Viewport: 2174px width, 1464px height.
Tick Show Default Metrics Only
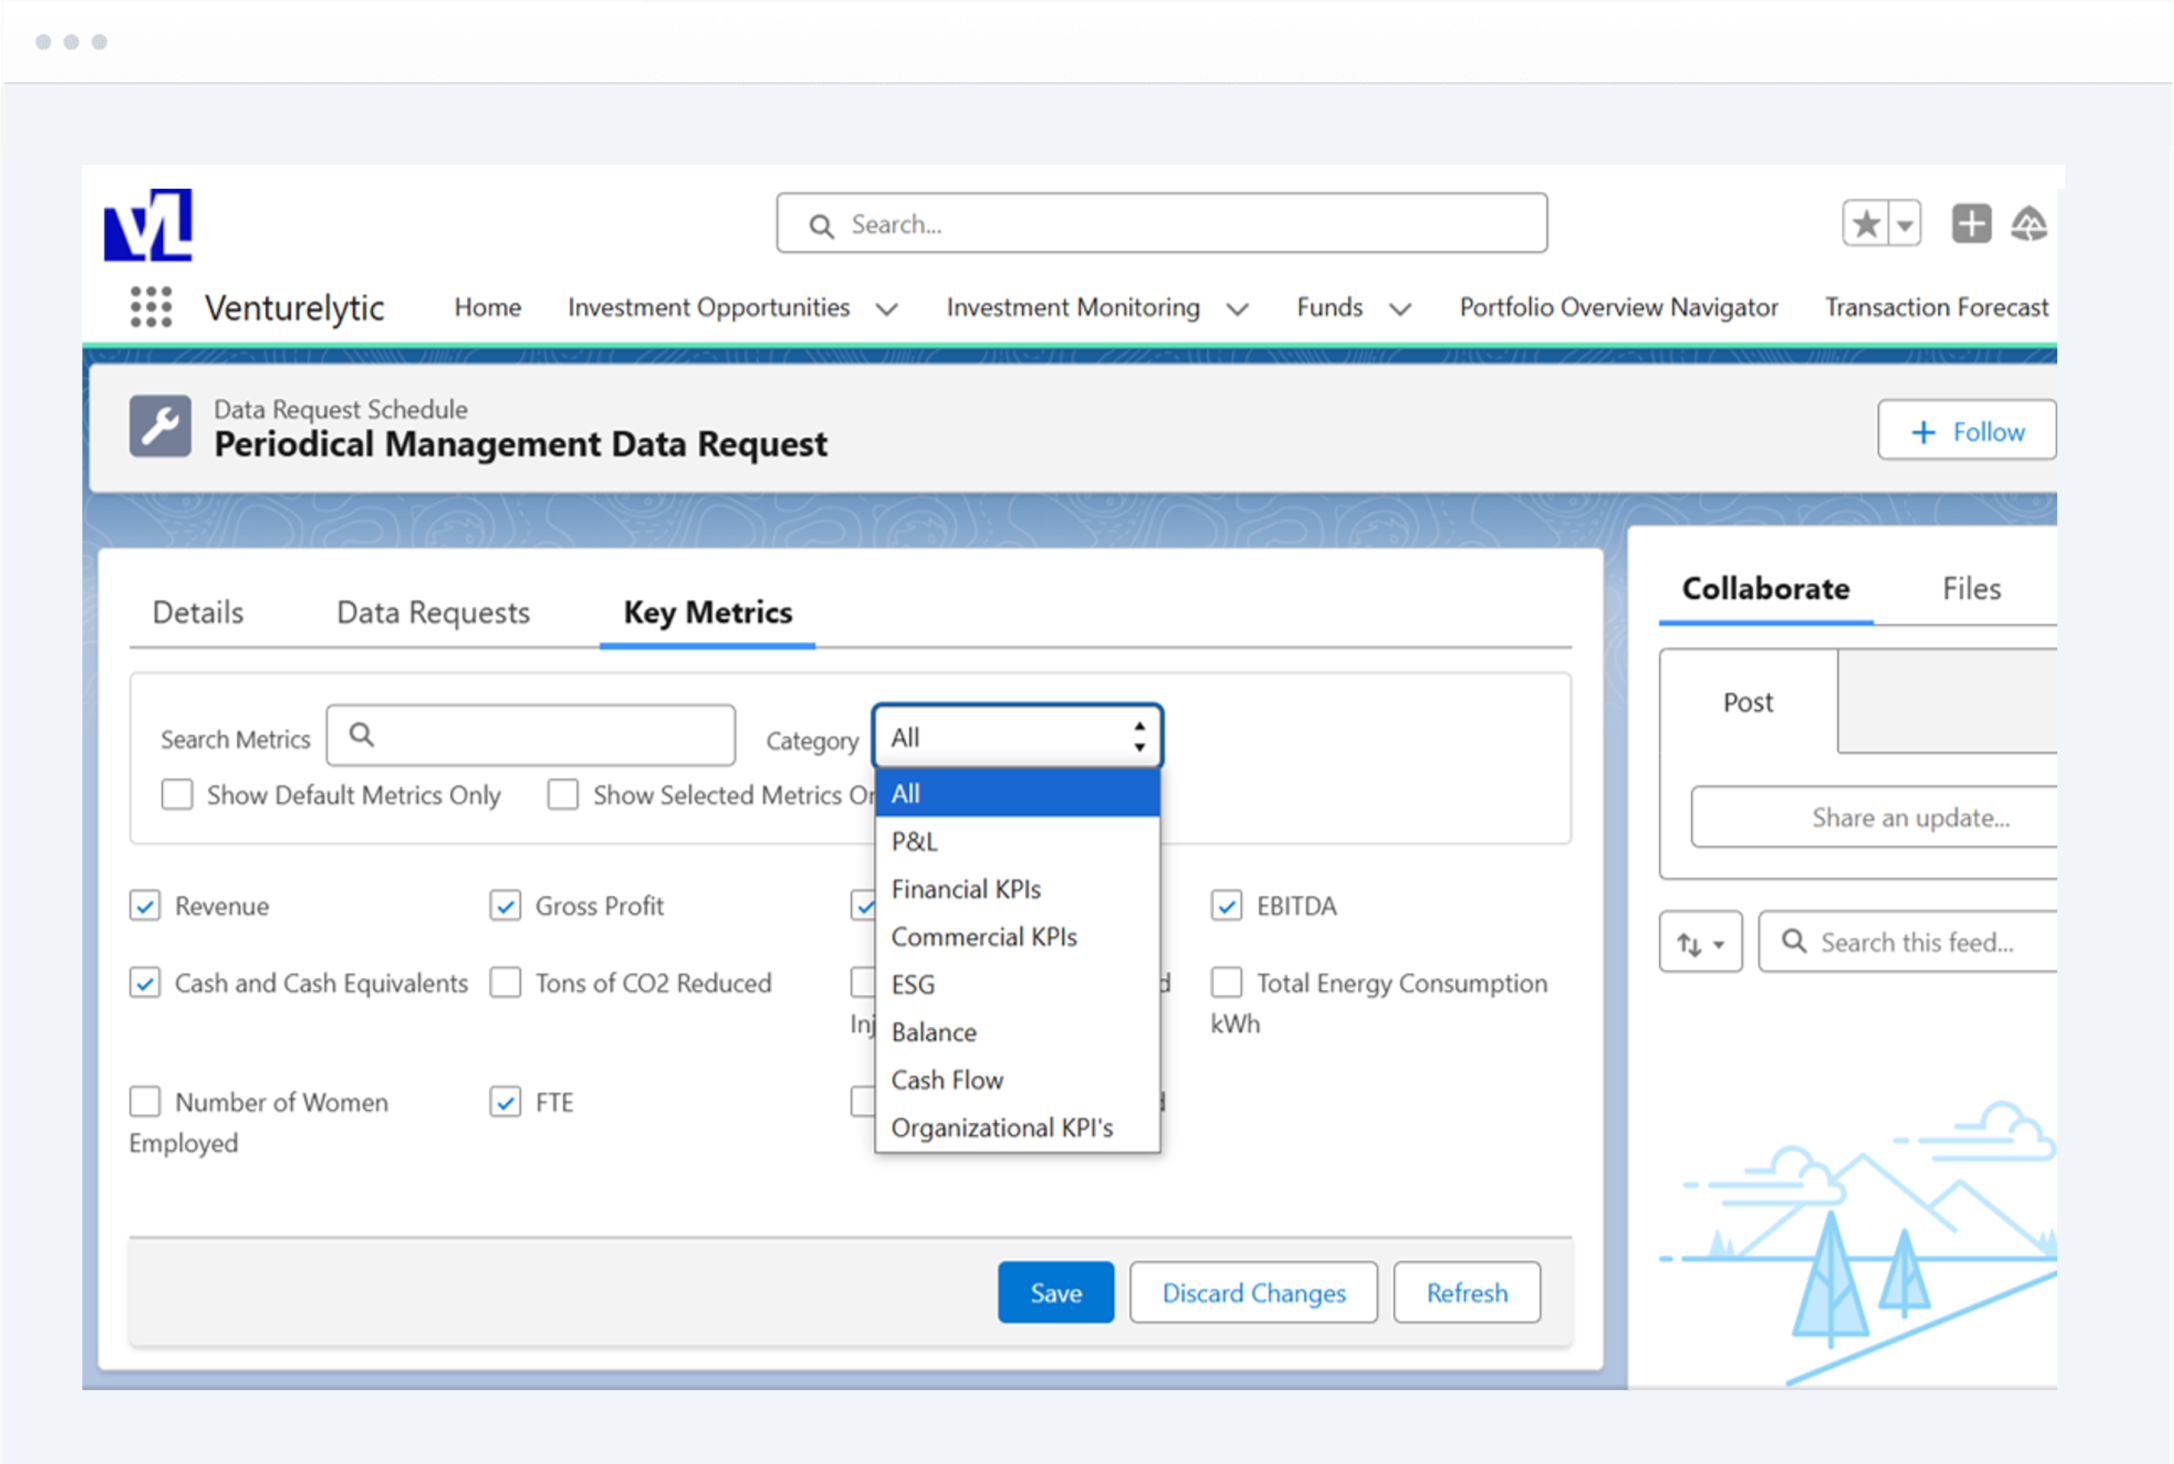pyautogui.click(x=177, y=795)
